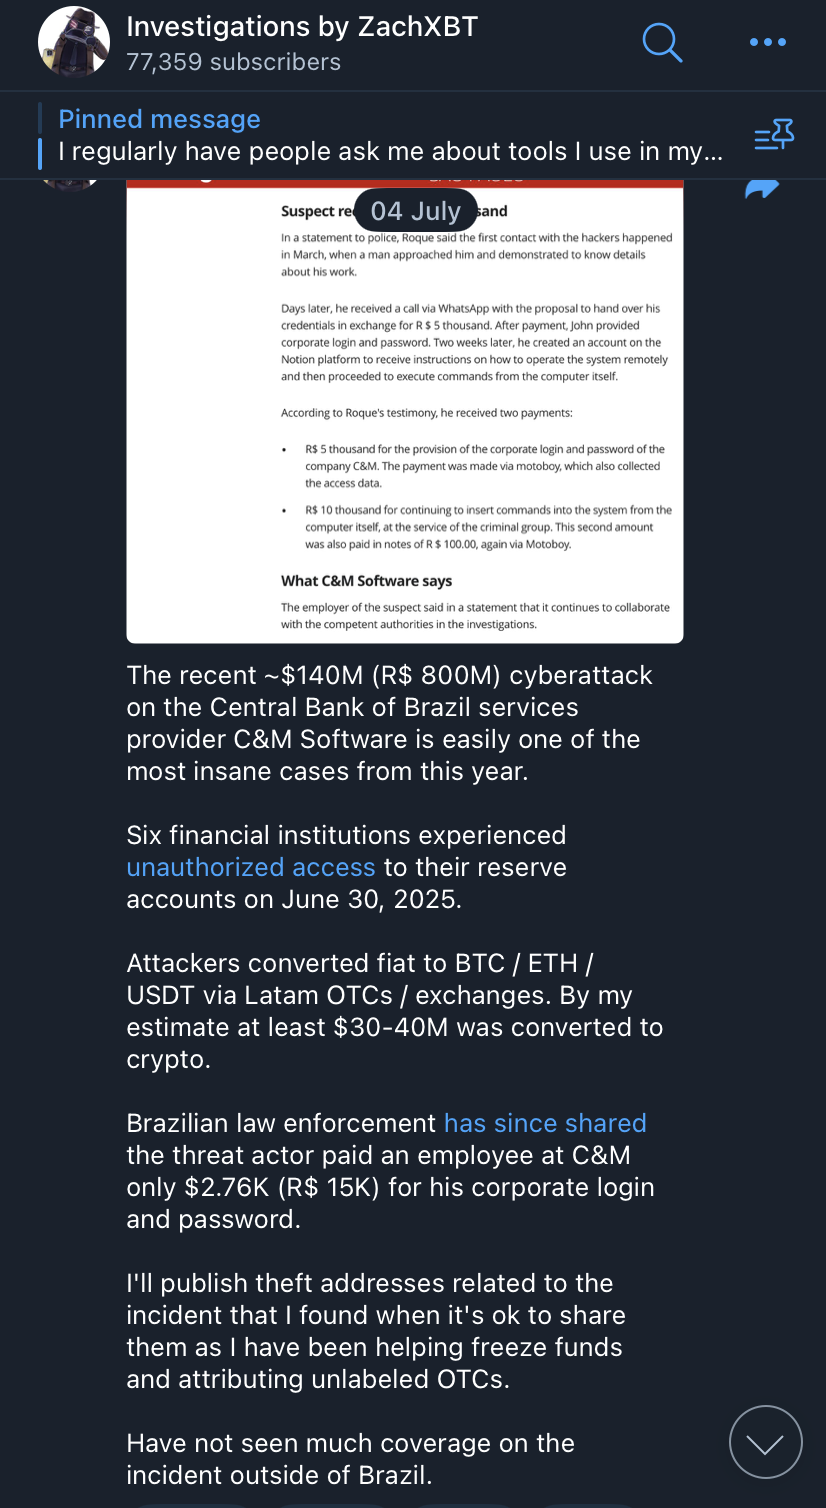
Task: Open the channel profile avatar
Action: [74, 44]
